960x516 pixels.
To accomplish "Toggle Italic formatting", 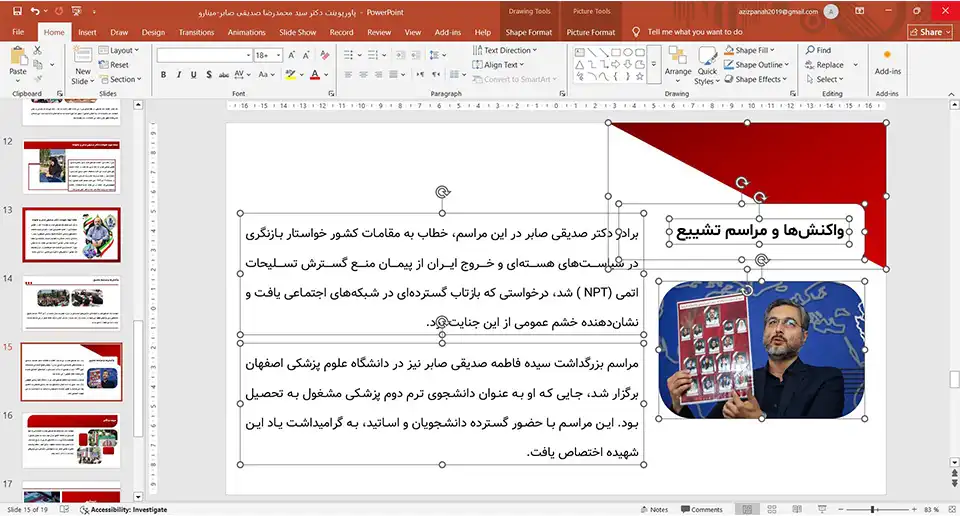I will pyautogui.click(x=178, y=75).
